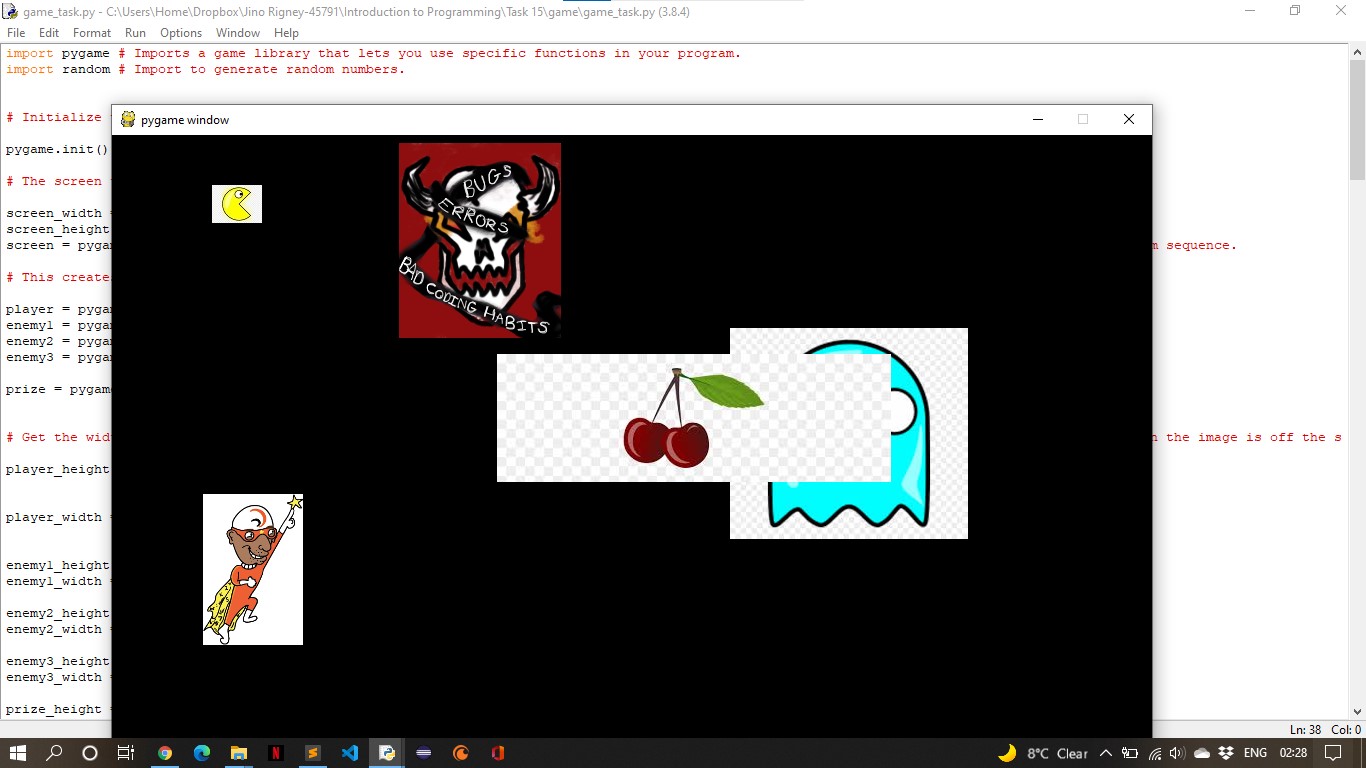Open the Run menu in IDLE
The height and width of the screenshot is (768, 1366).
point(135,33)
